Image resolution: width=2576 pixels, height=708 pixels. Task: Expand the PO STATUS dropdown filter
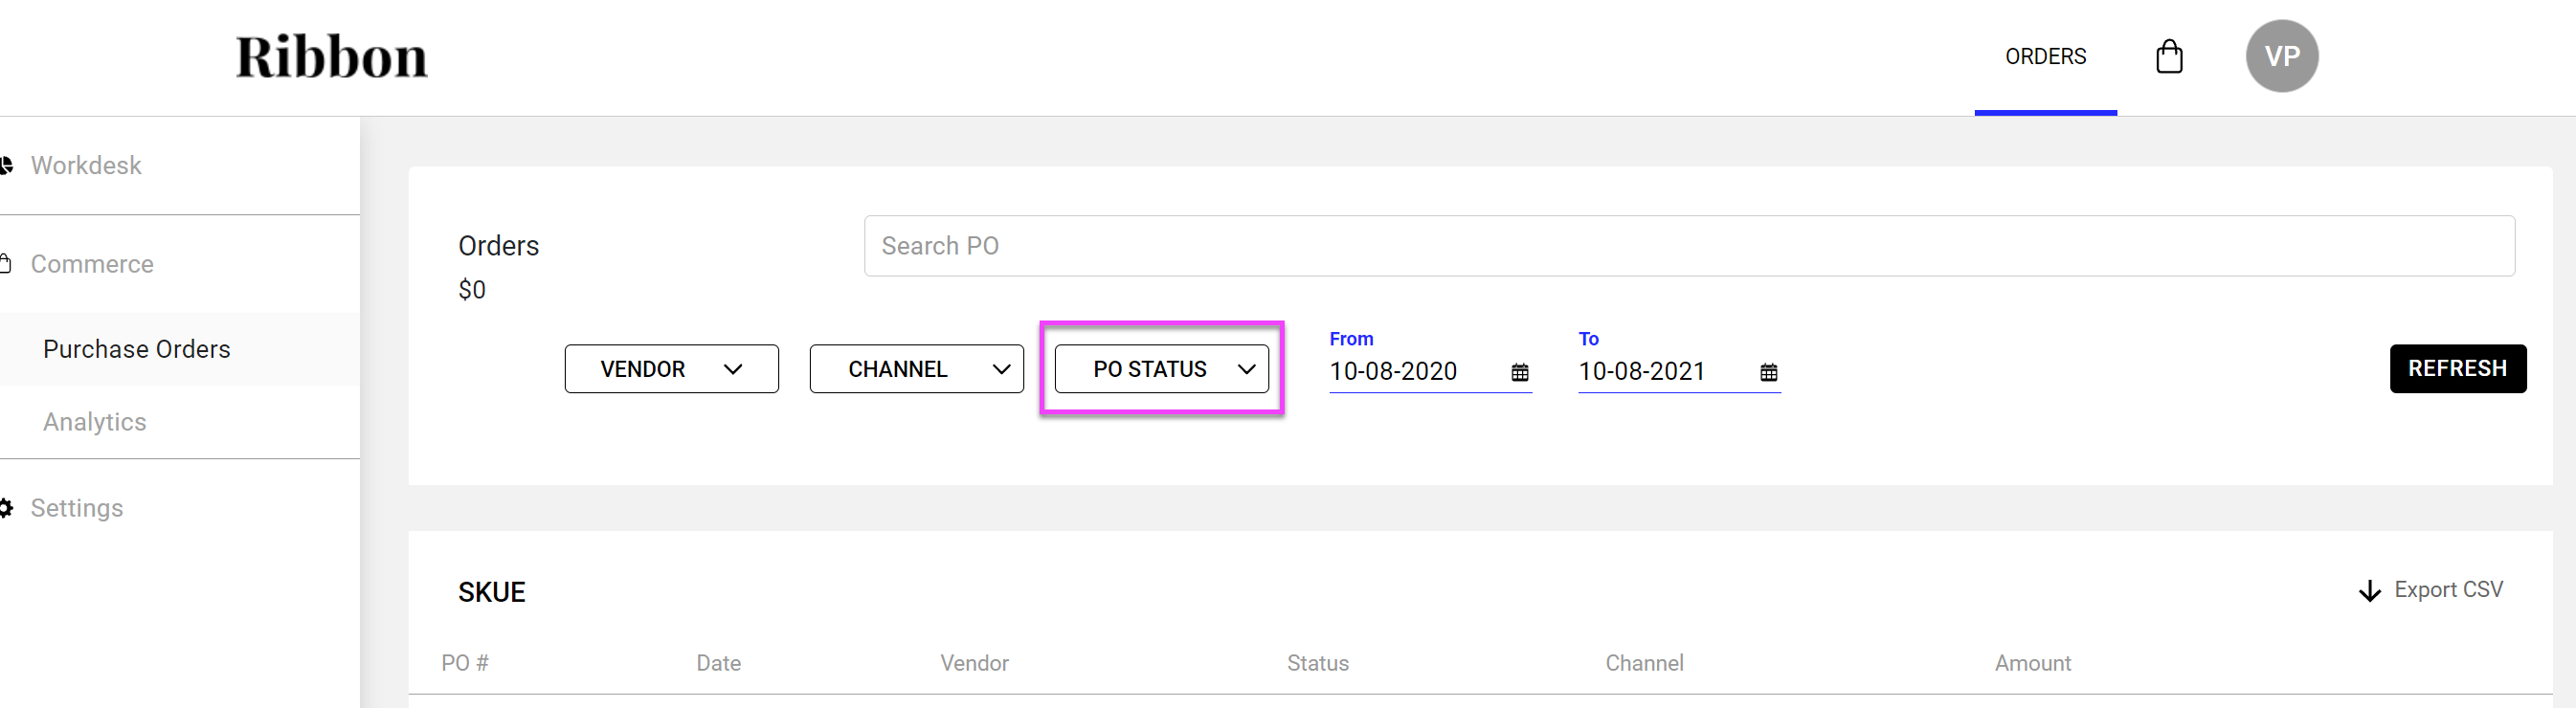click(x=1161, y=369)
